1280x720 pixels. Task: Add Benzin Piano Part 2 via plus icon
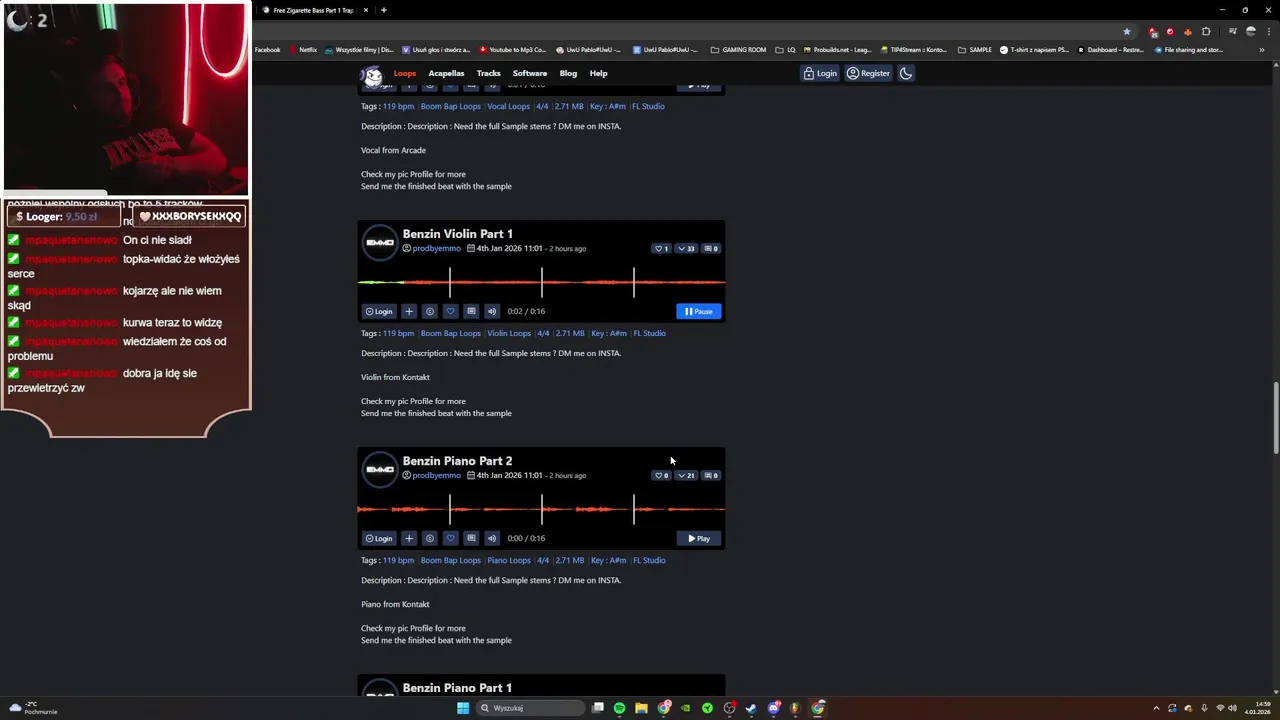pos(409,538)
